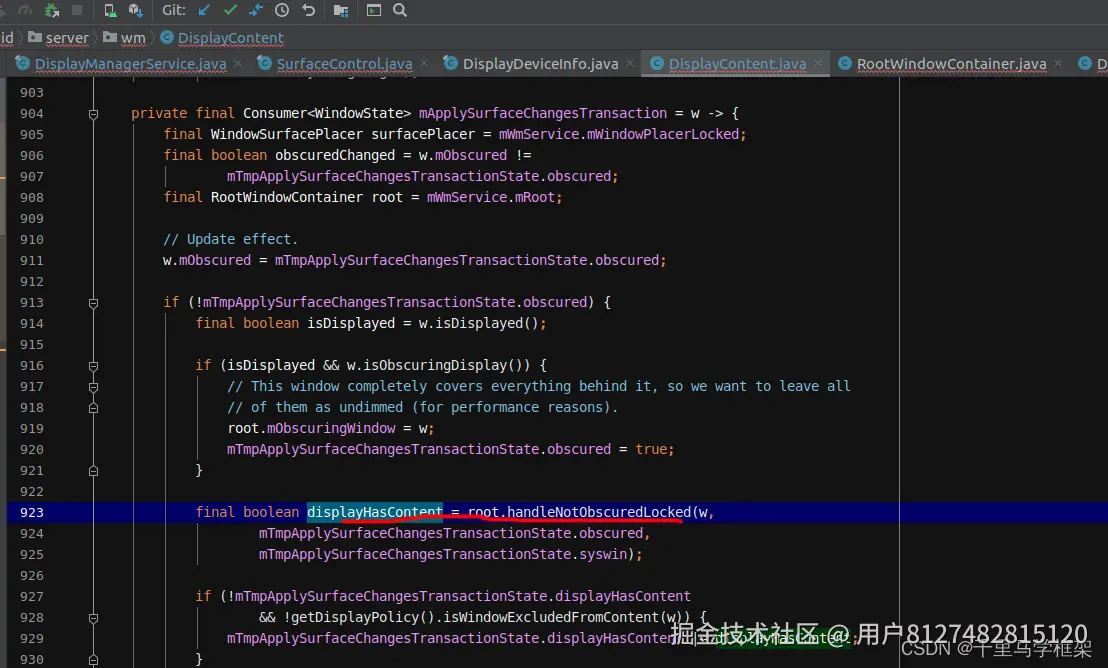The height and width of the screenshot is (668, 1108).
Task: Collapse the if block fold at line 913
Action: click(x=93, y=303)
